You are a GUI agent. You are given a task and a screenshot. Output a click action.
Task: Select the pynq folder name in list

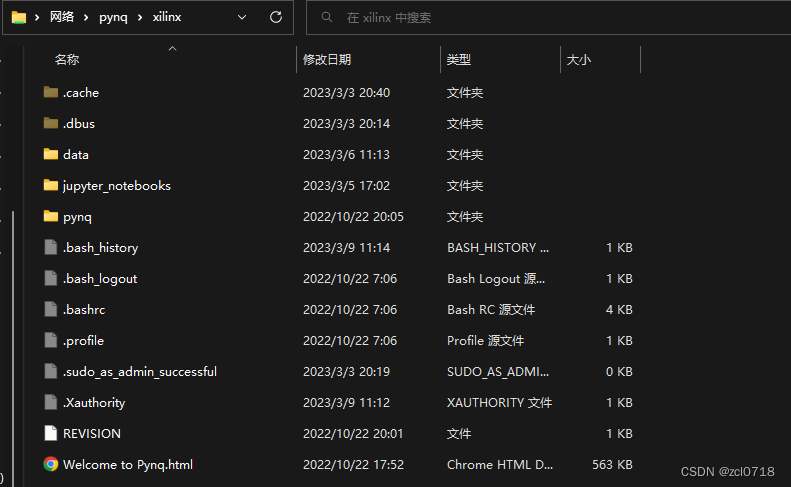tap(77, 218)
